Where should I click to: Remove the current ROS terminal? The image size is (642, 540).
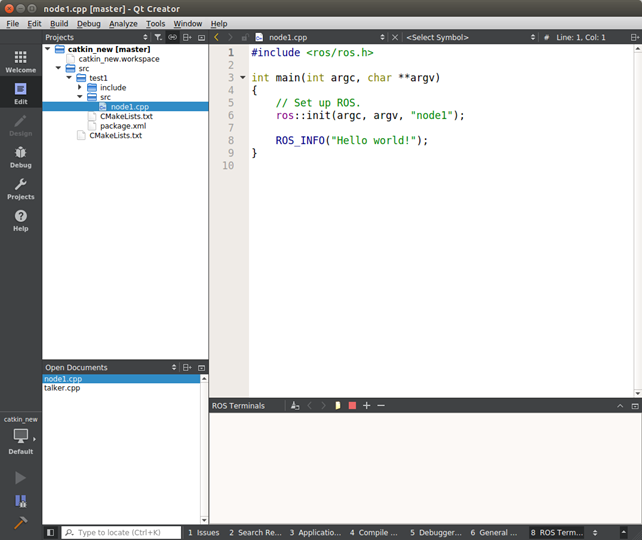tap(381, 405)
